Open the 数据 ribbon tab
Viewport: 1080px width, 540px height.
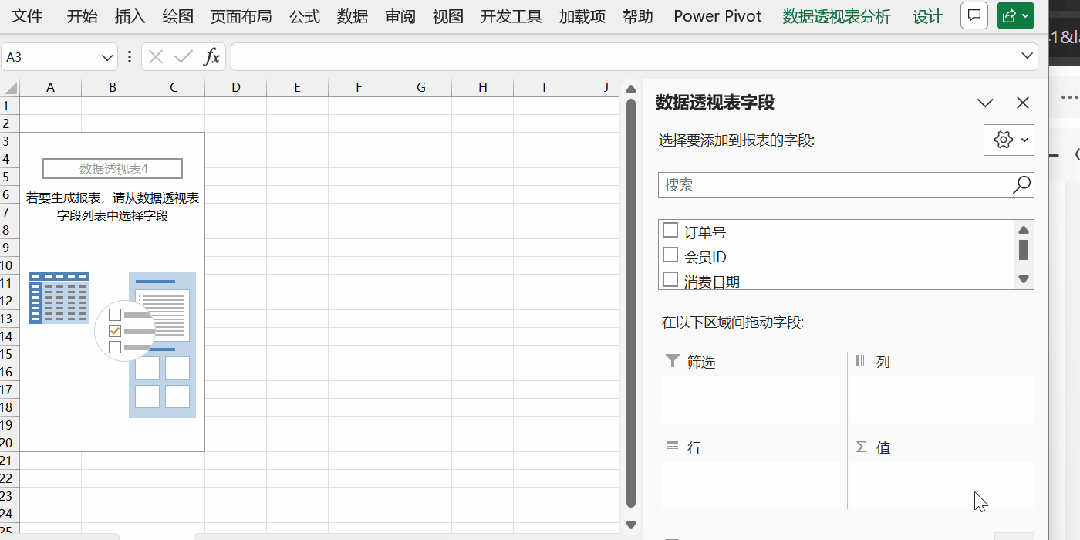click(x=352, y=17)
